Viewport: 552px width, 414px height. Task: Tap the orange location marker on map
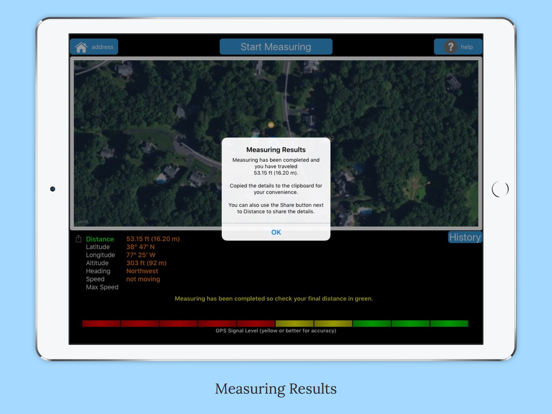(271, 125)
